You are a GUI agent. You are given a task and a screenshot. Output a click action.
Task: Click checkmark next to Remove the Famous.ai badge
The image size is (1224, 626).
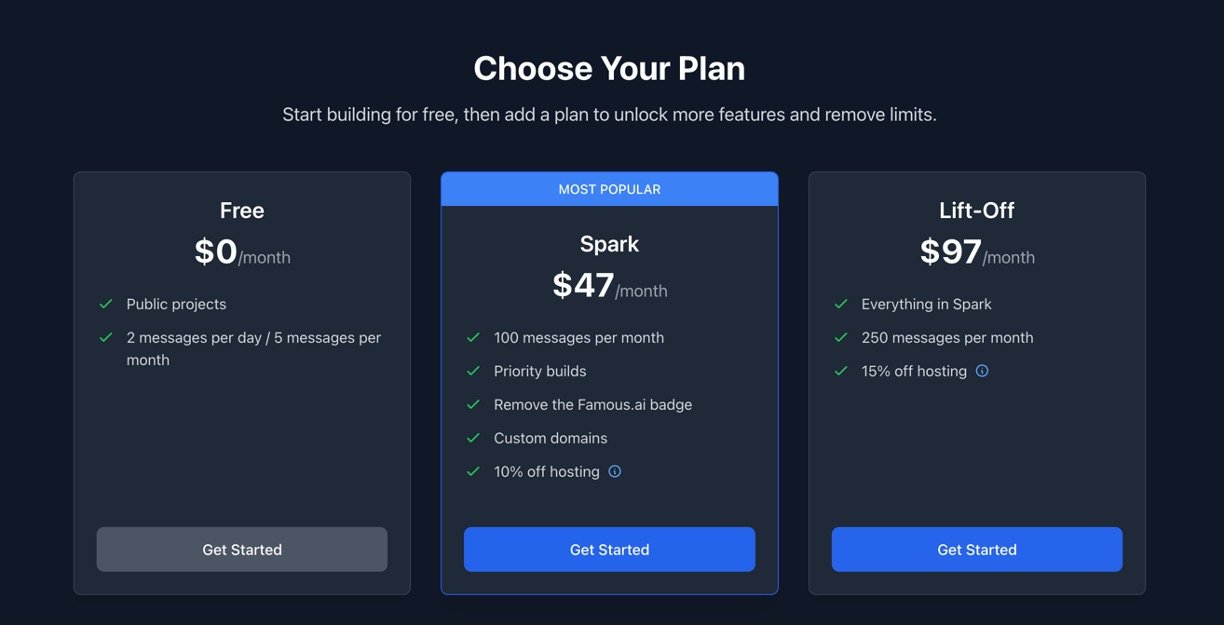click(473, 405)
